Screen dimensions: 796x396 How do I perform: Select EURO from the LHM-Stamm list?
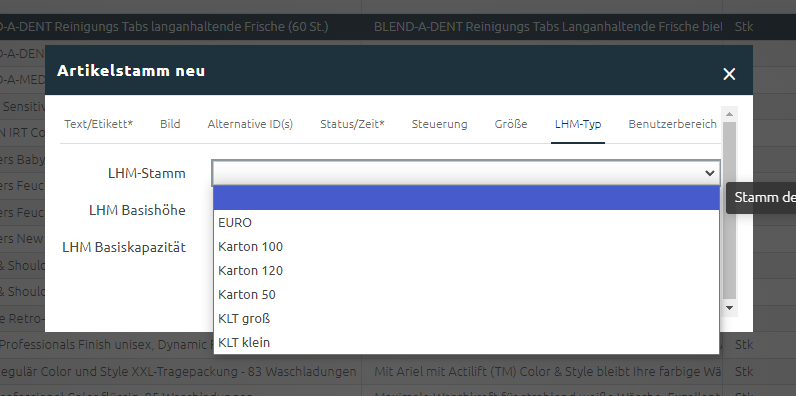[466, 222]
